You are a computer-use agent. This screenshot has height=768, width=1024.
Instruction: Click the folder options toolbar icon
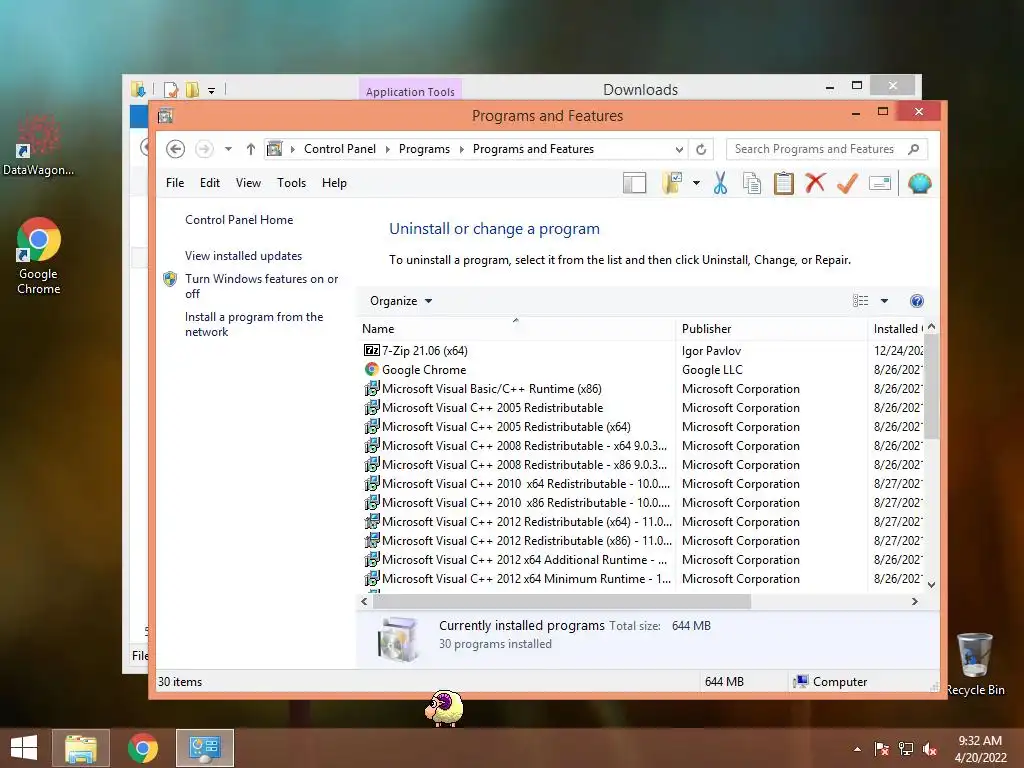[x=672, y=184]
